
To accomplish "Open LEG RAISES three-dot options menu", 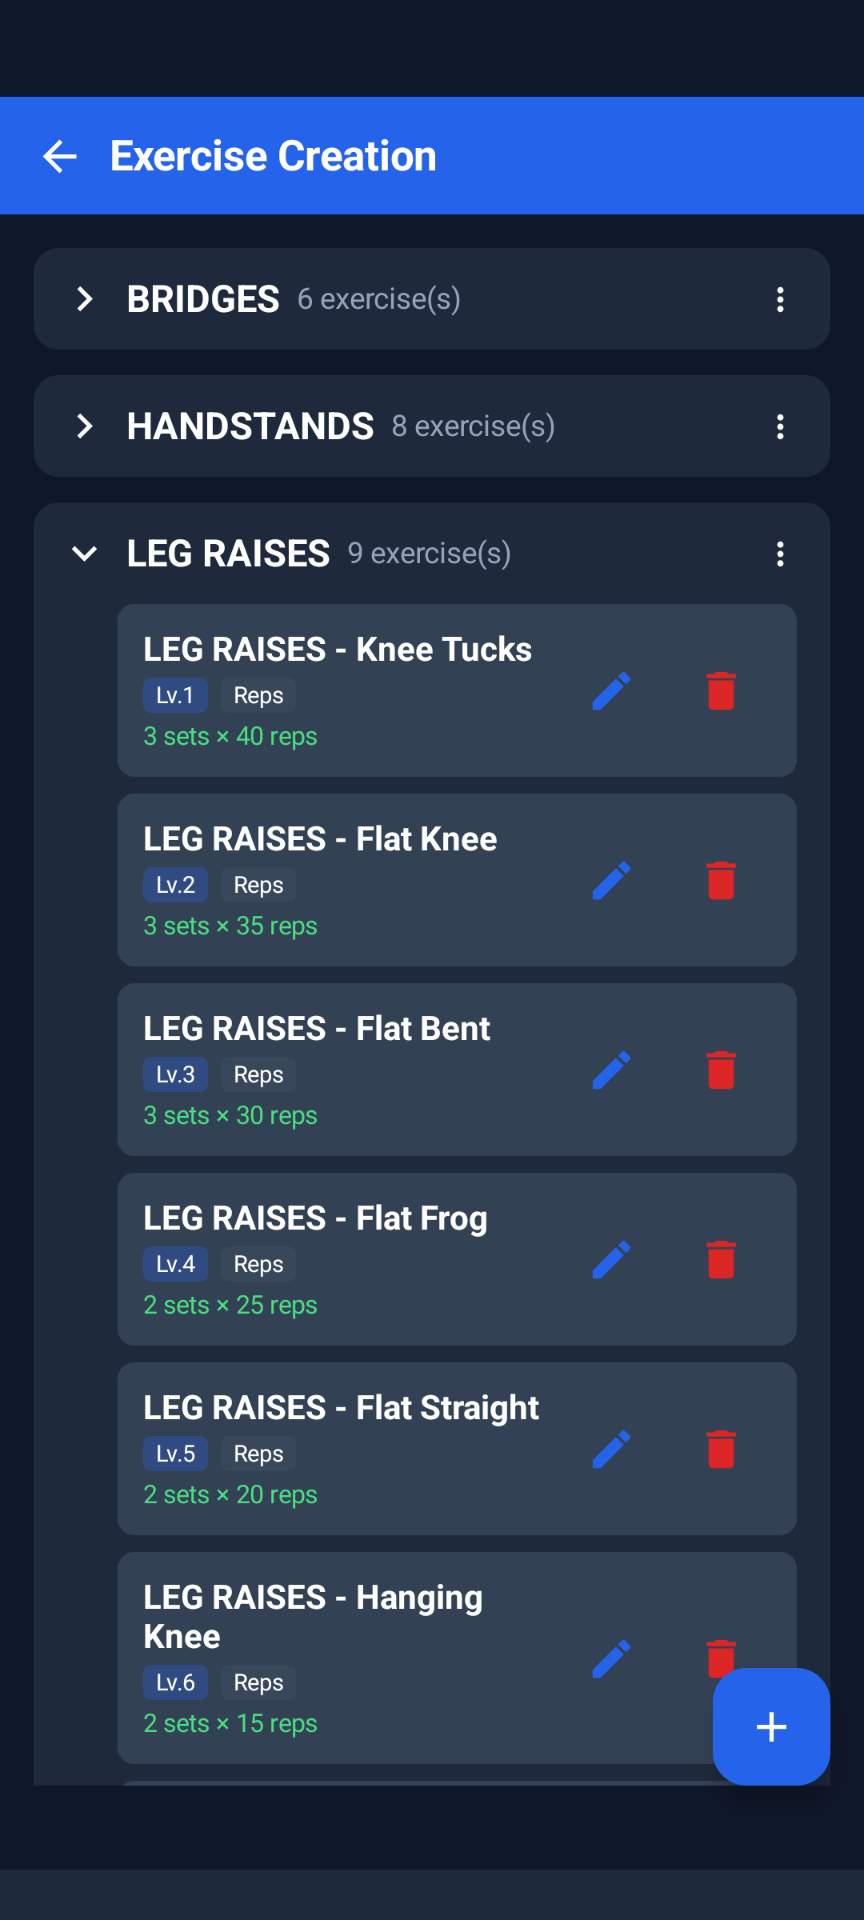I will 780,554.
